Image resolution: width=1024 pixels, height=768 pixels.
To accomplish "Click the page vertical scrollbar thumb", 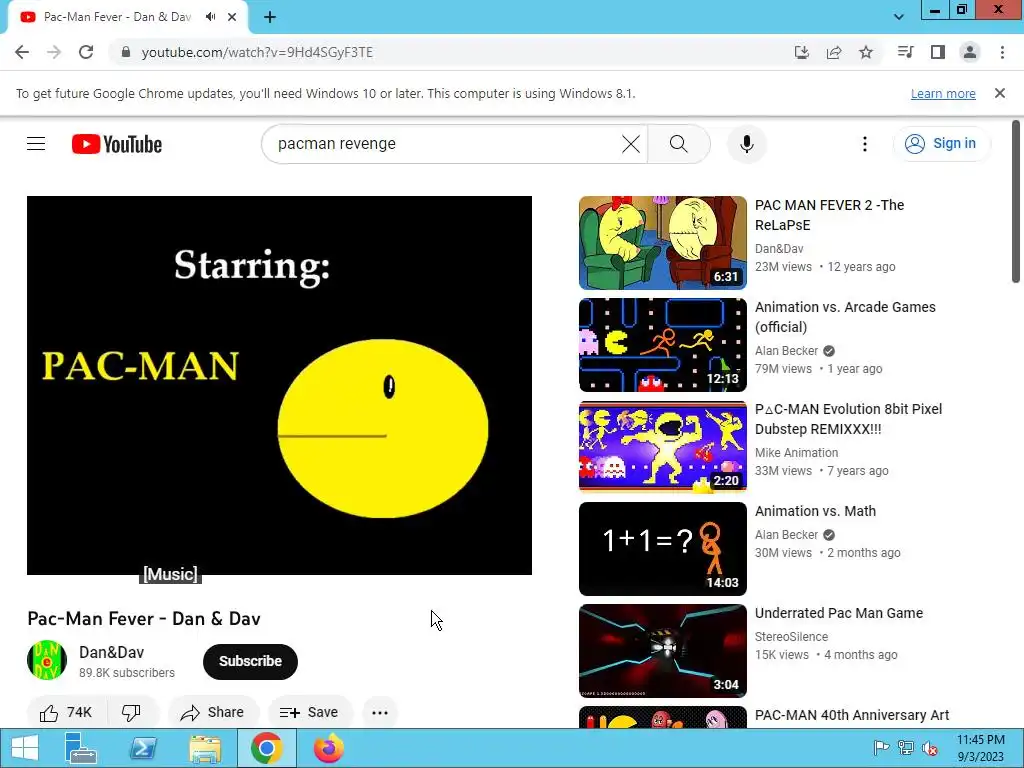I will (x=1016, y=201).
